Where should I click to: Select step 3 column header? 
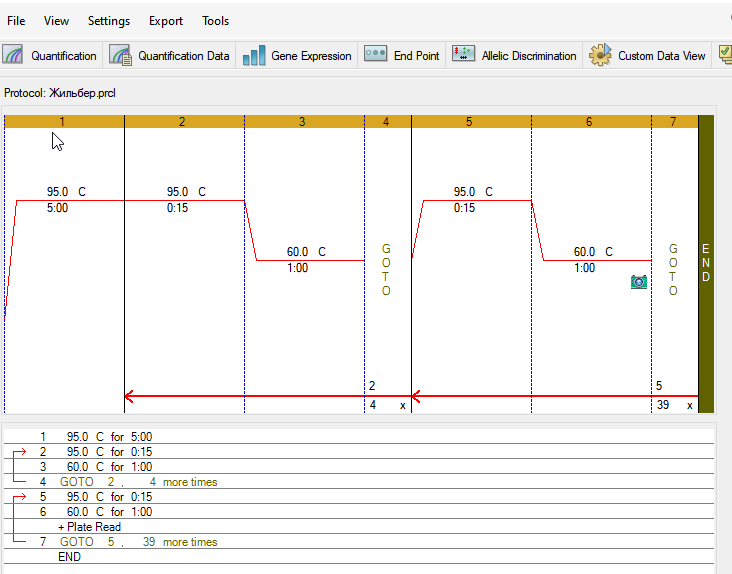(x=303, y=121)
